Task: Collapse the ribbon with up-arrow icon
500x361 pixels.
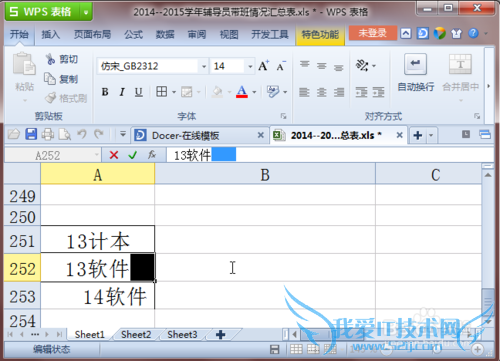Action: click(406, 33)
